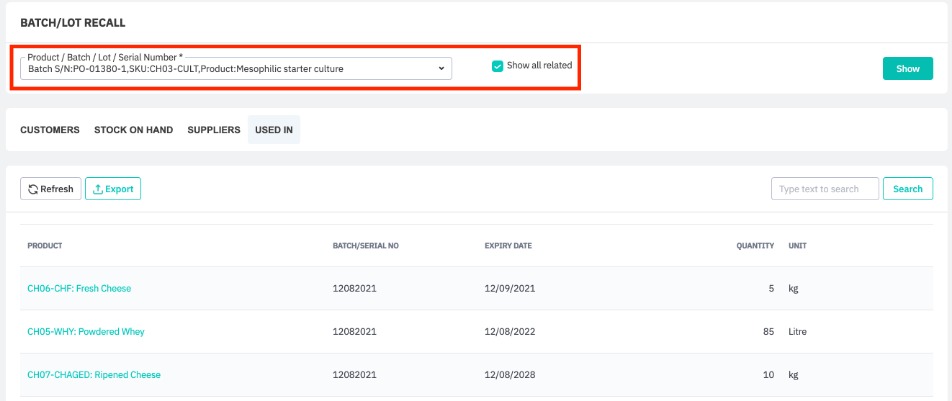Screen dimensions: 952x401
Task: Go to the Suppliers tab
Action: click(214, 130)
